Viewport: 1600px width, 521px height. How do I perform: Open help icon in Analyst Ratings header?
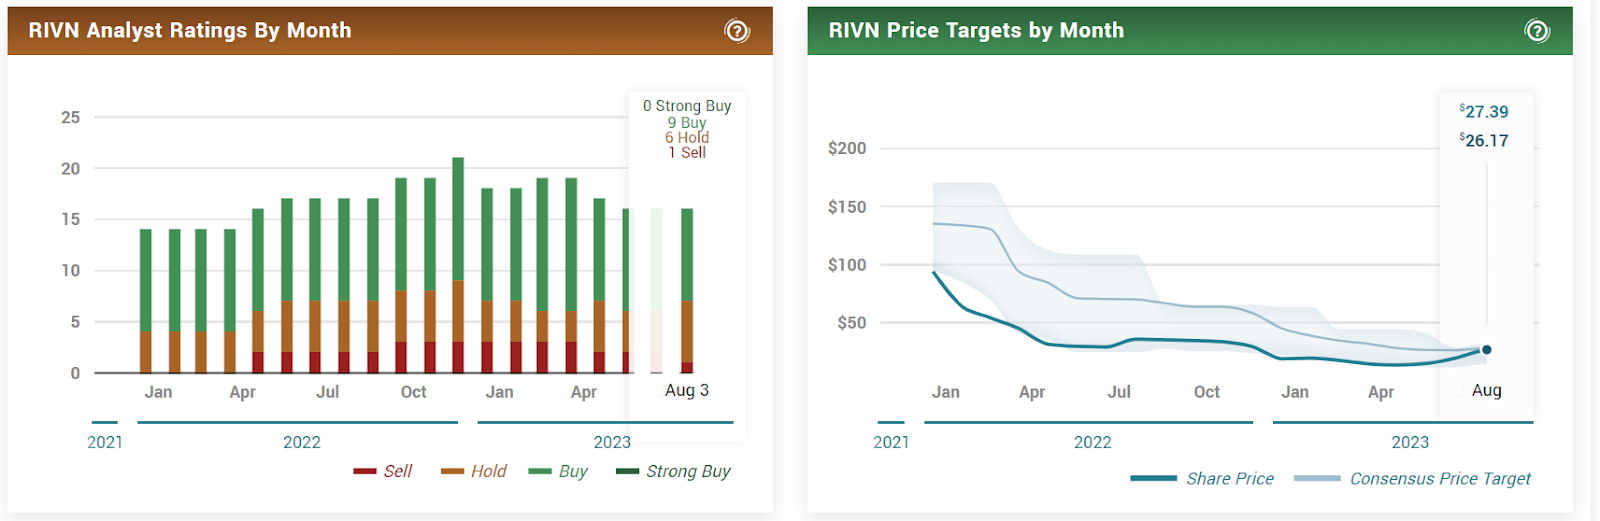737,31
